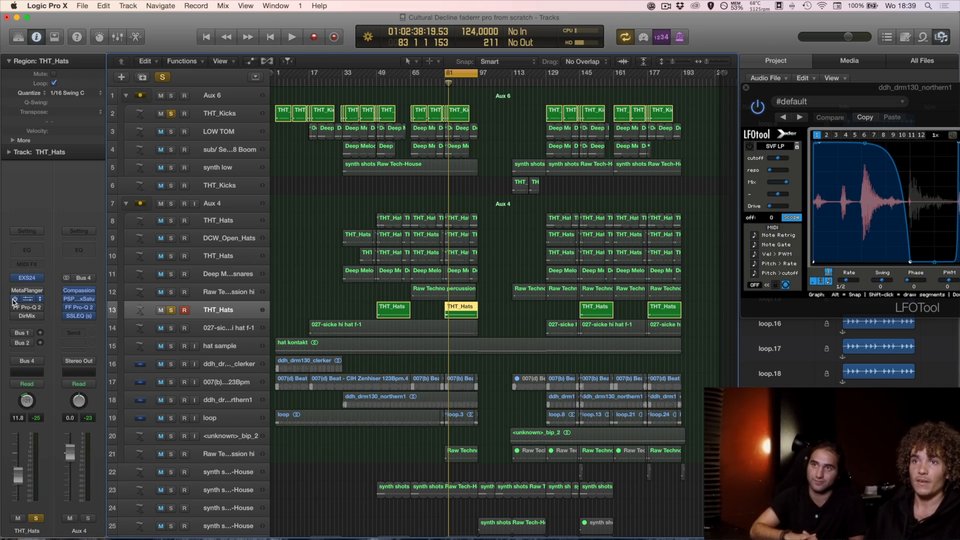Switch to All Files tab
Viewport: 960px width, 540px height.
(922, 61)
